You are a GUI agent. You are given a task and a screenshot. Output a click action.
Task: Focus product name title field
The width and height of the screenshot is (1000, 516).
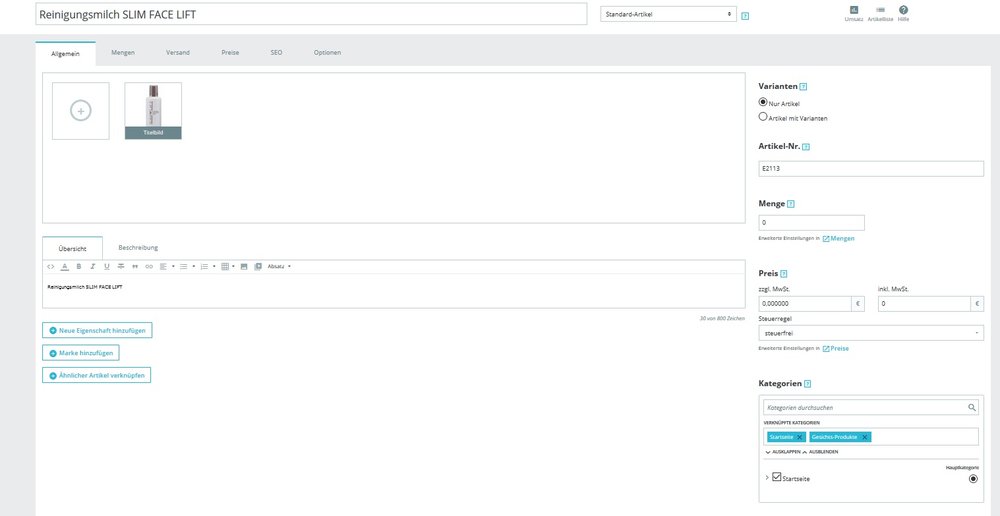(311, 14)
